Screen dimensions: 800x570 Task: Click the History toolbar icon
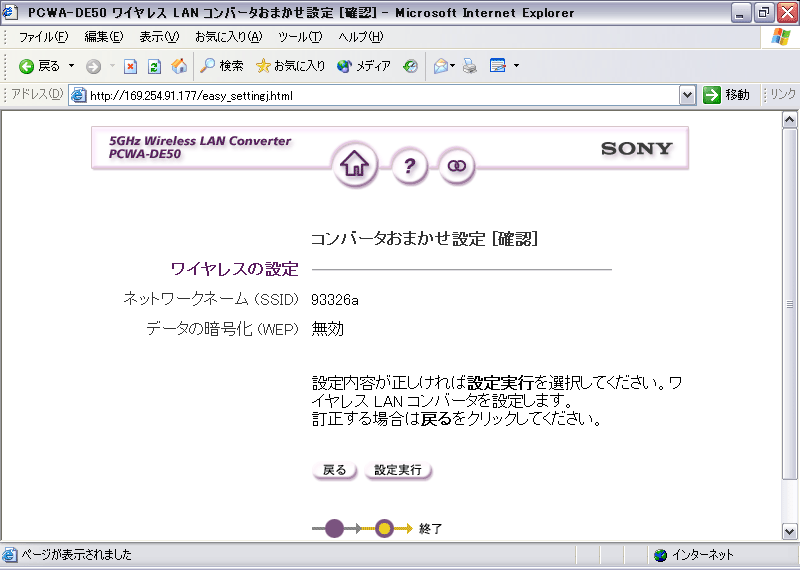coord(410,66)
